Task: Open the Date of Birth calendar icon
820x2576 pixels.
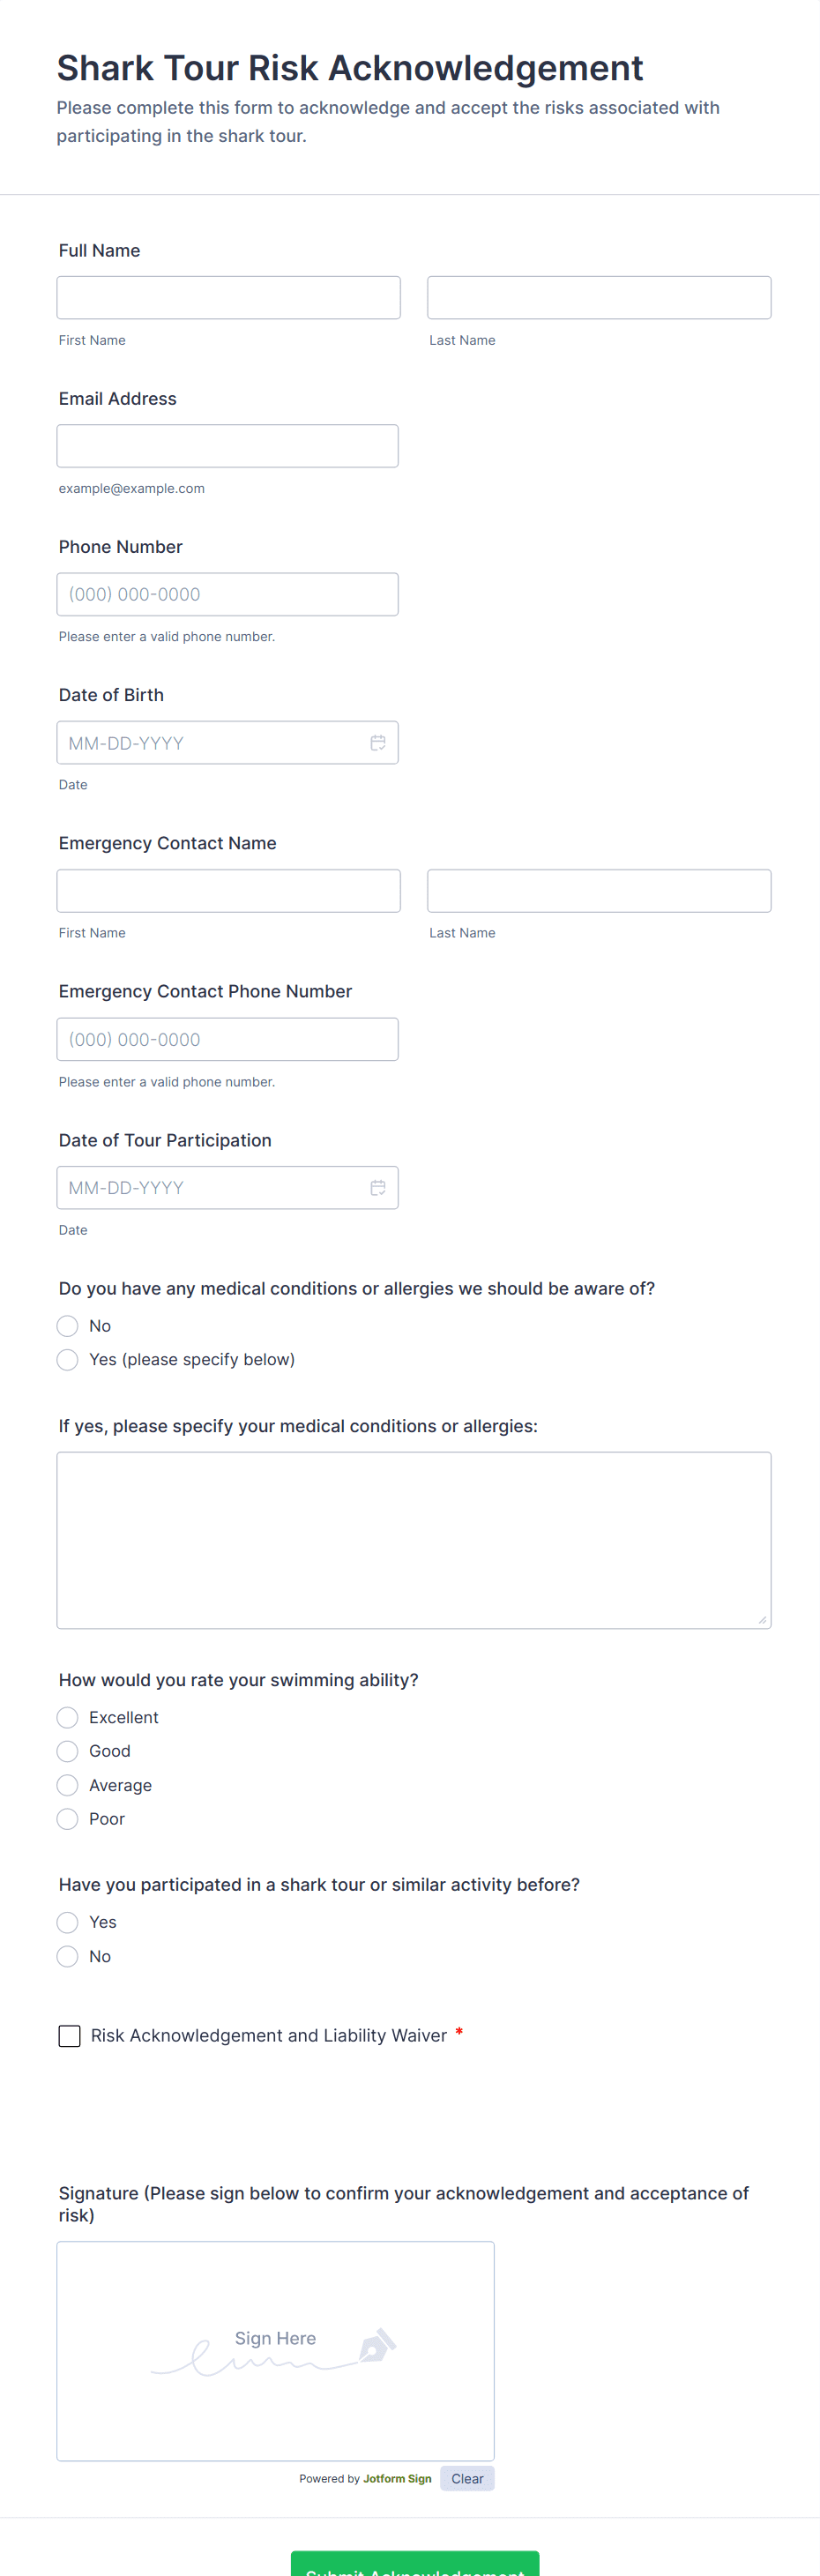Action: pos(378,742)
